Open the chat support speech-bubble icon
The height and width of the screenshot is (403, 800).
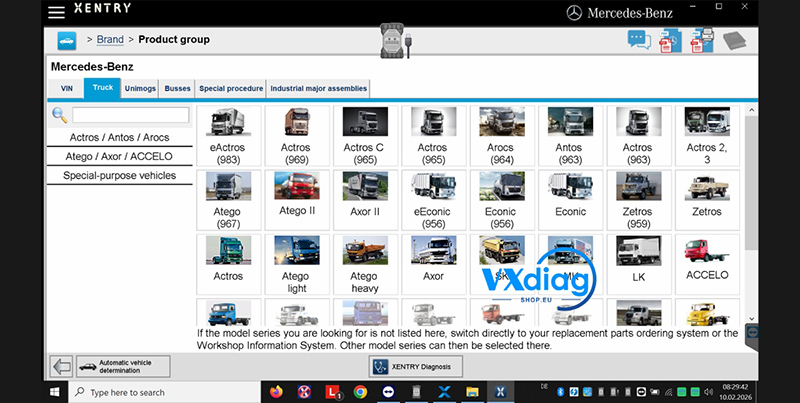pyautogui.click(x=639, y=40)
